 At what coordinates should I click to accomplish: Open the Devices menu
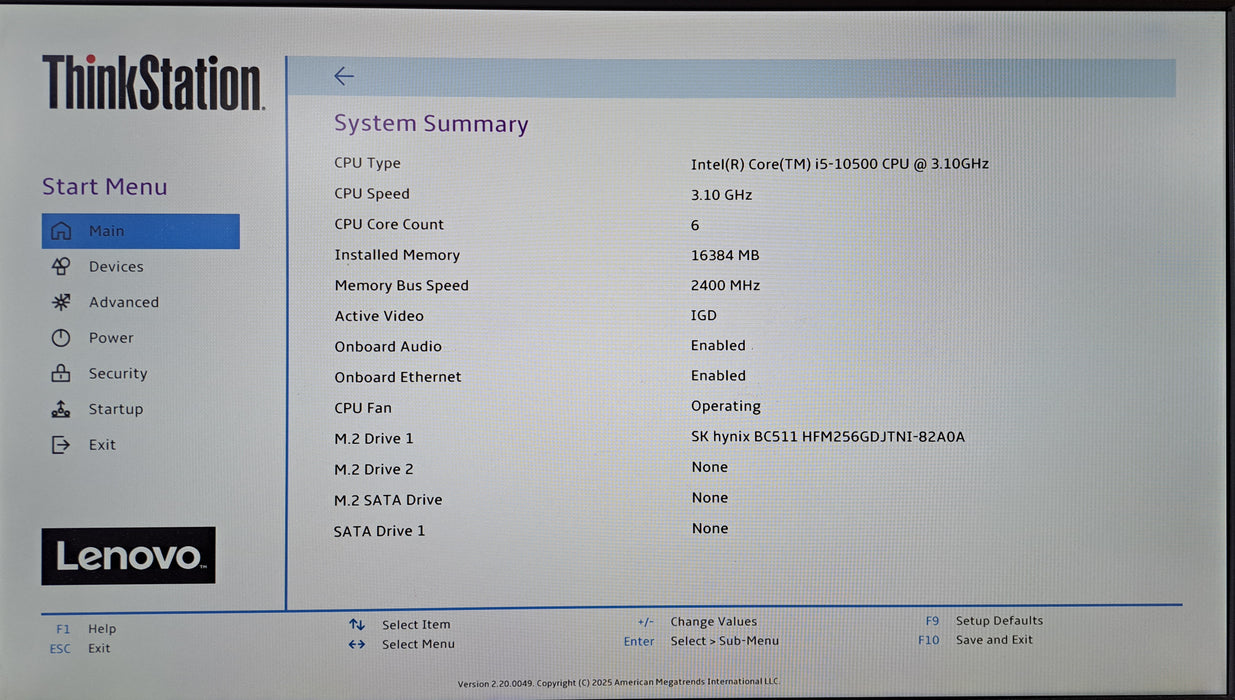pyautogui.click(x=116, y=267)
